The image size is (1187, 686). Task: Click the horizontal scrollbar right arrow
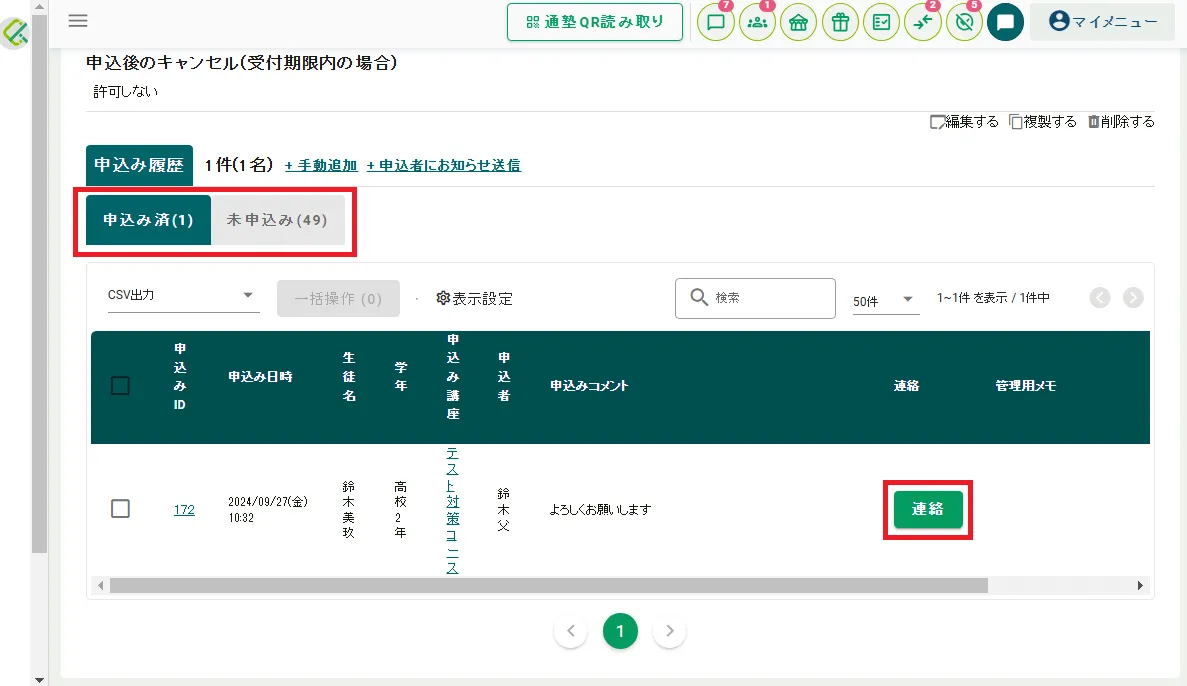coord(1140,585)
